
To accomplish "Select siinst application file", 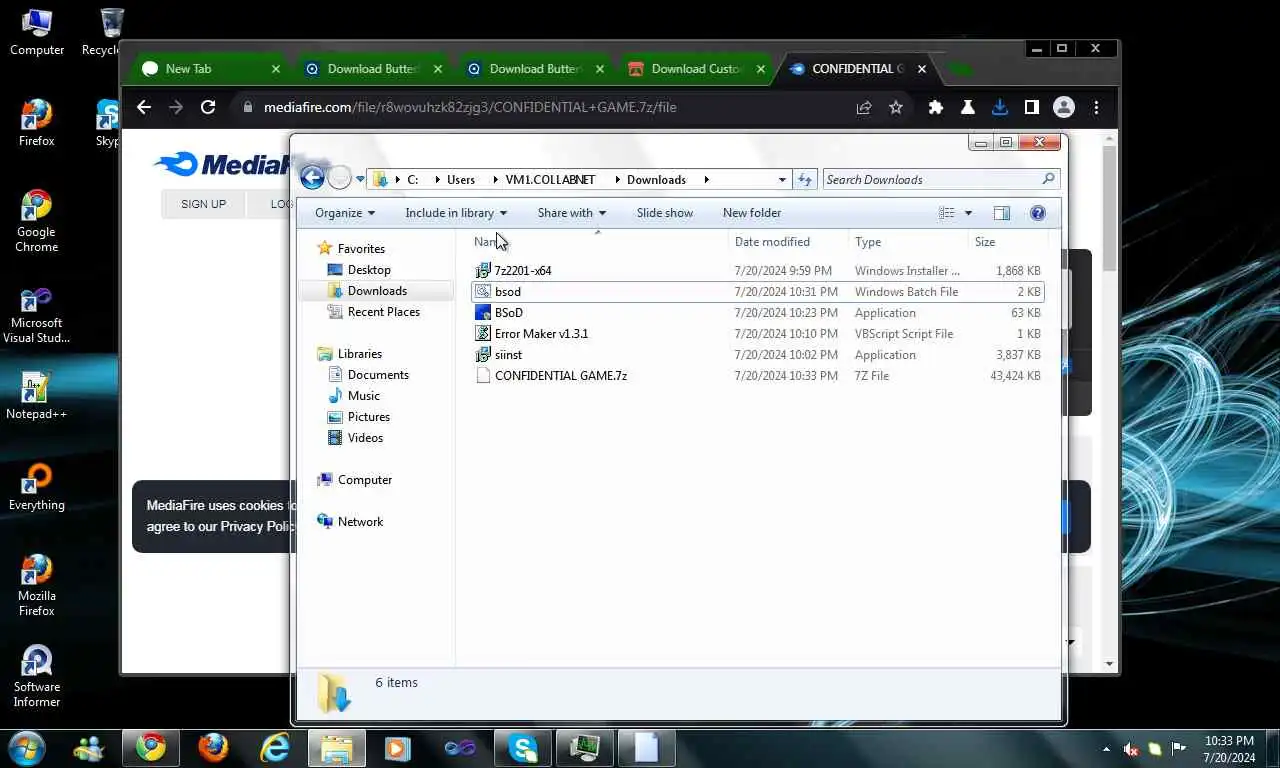I will (x=758, y=355).
